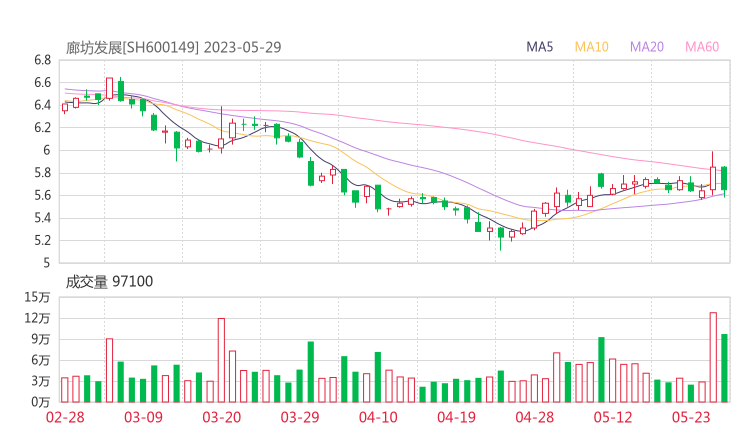
Task: Toggle the MA5 legend label
Action: click(539, 47)
